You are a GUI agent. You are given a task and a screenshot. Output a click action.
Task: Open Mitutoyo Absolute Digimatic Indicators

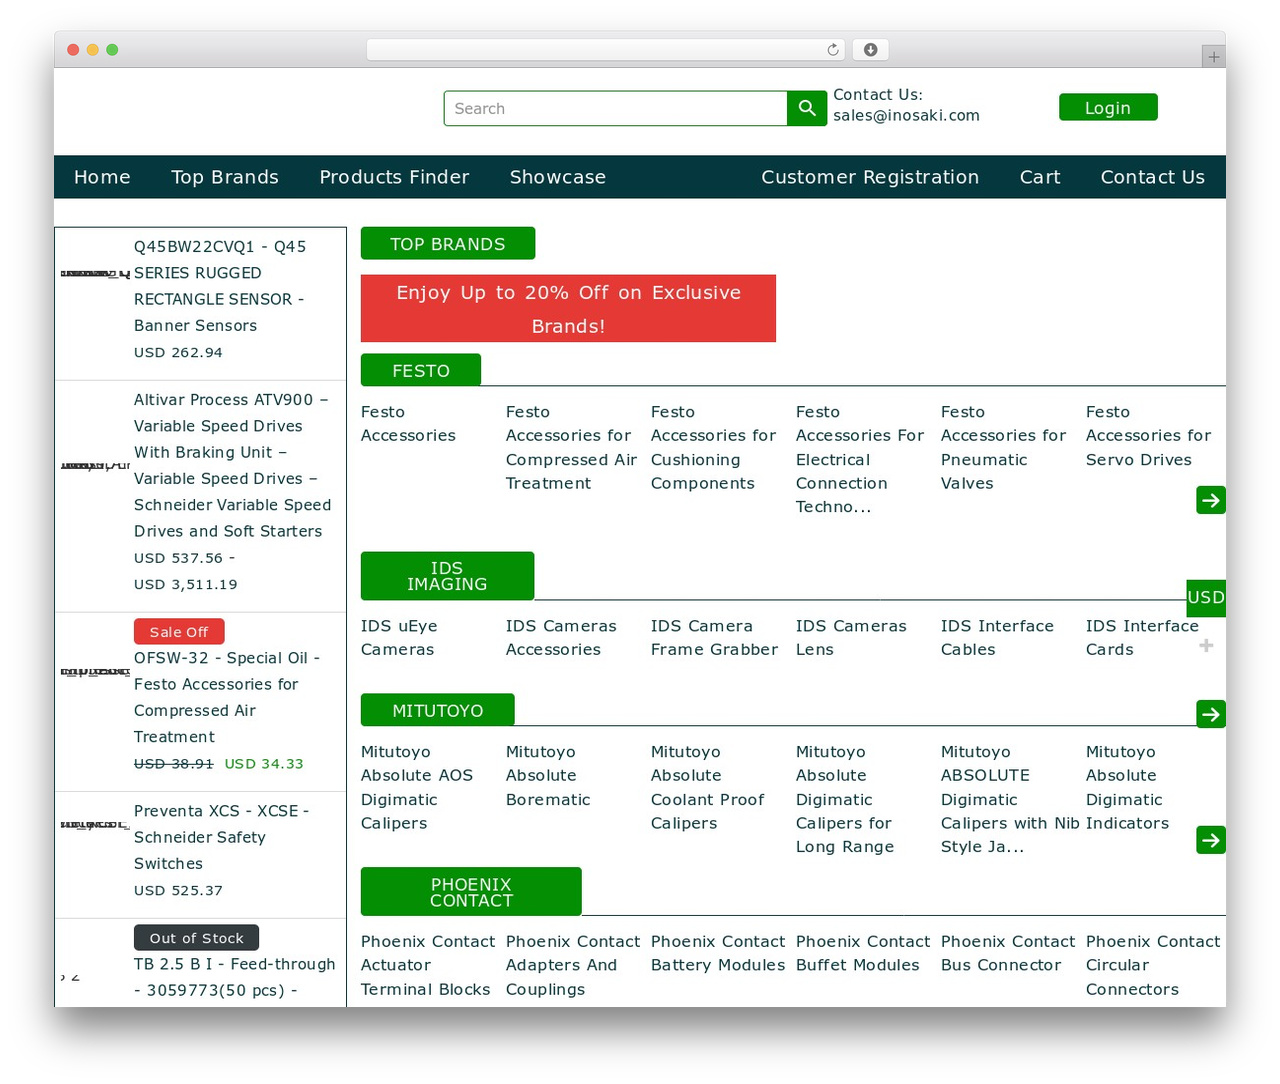point(1127,787)
